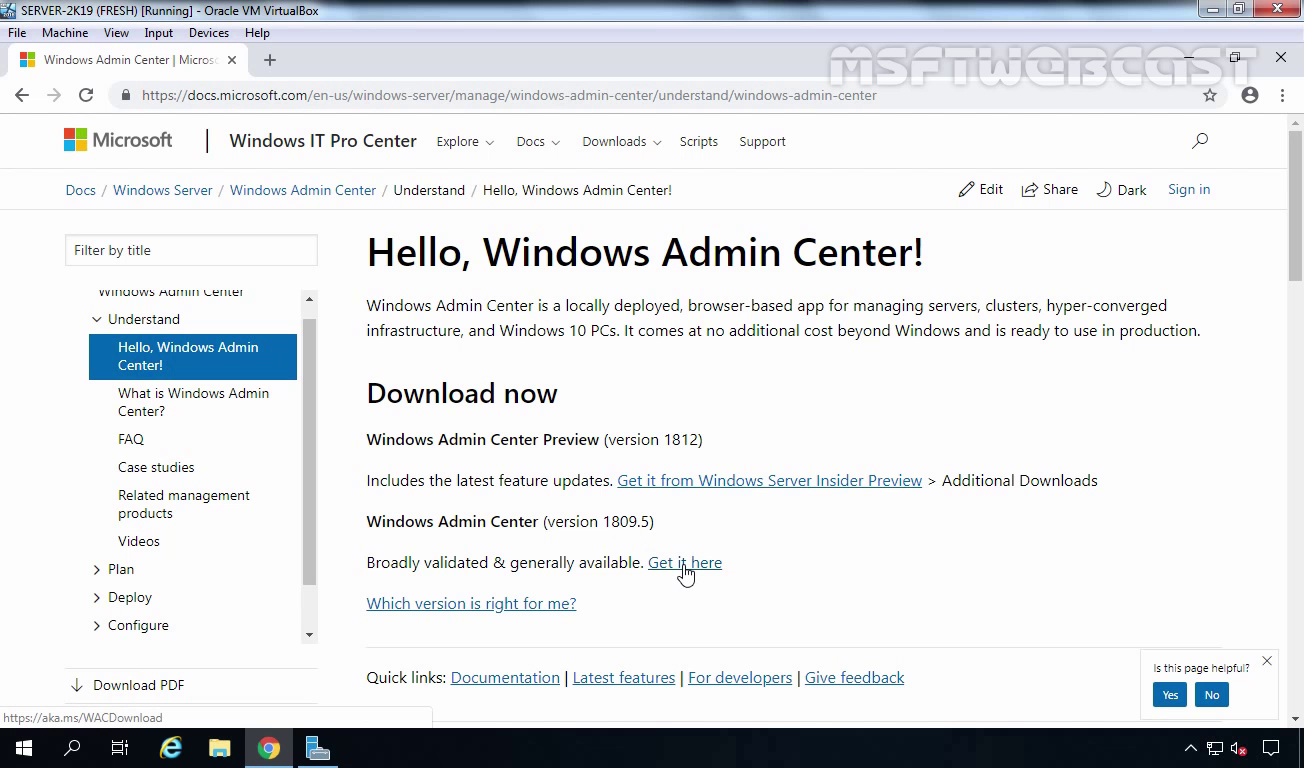The height and width of the screenshot is (768, 1304).
Task: Launch Internet Explorer from the taskbar
Action: pos(172,748)
